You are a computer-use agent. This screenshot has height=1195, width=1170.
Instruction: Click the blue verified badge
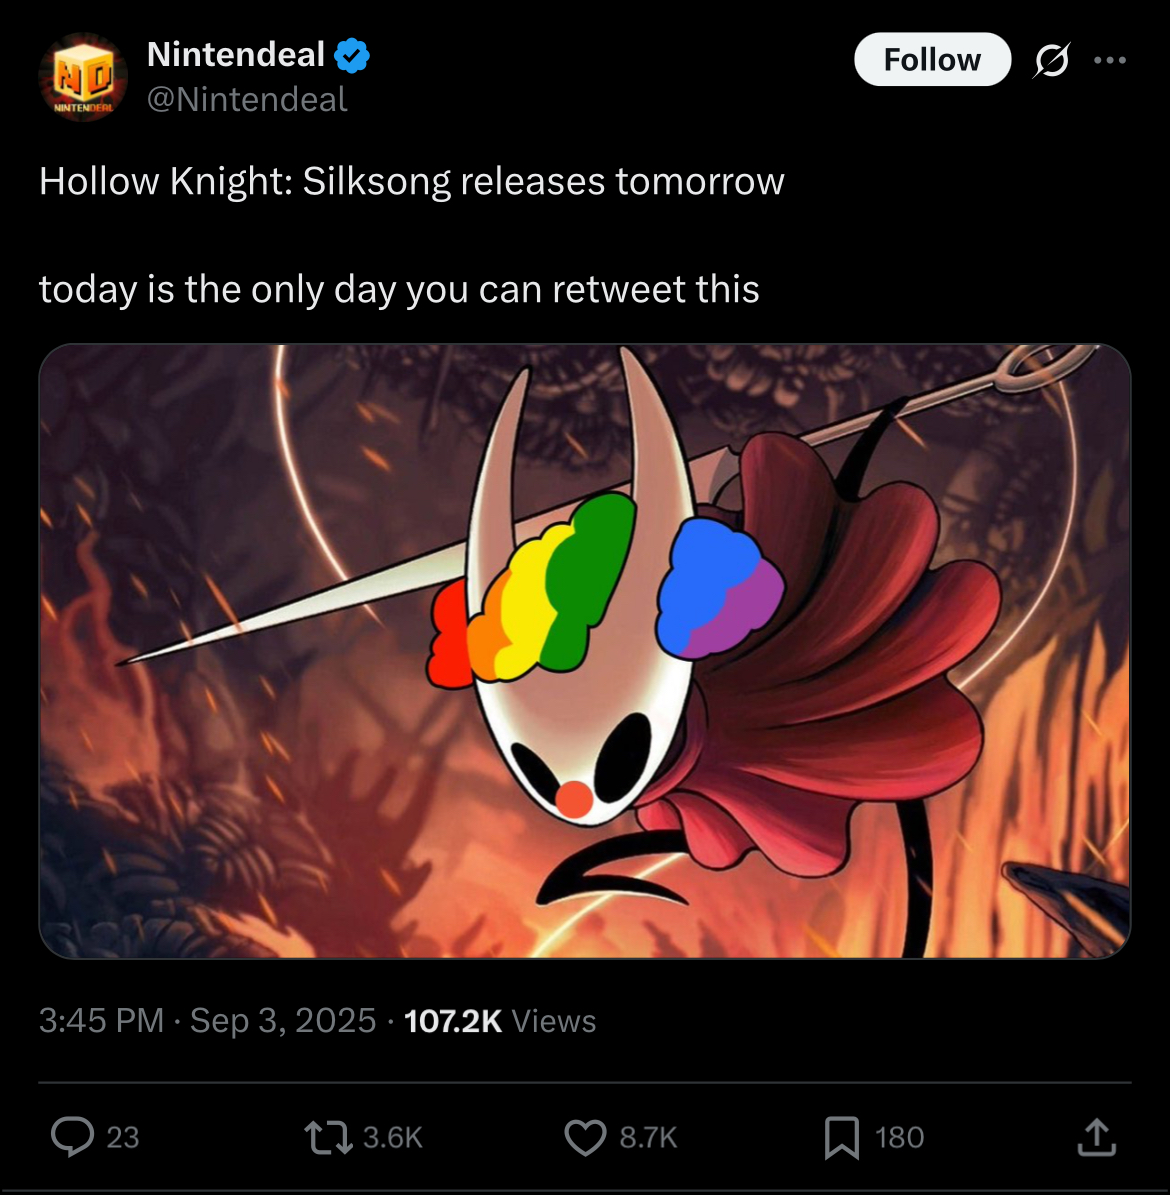[x=352, y=56]
